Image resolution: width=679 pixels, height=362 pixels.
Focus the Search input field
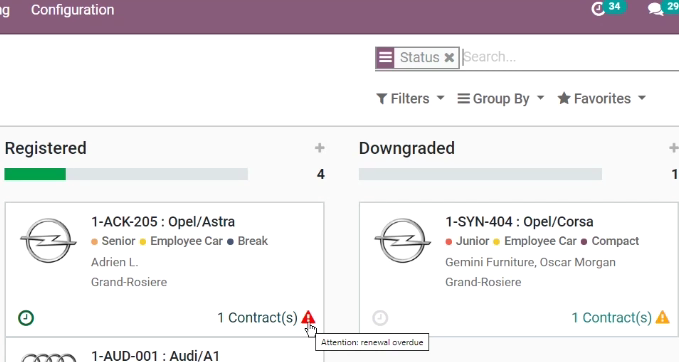tap(570, 57)
